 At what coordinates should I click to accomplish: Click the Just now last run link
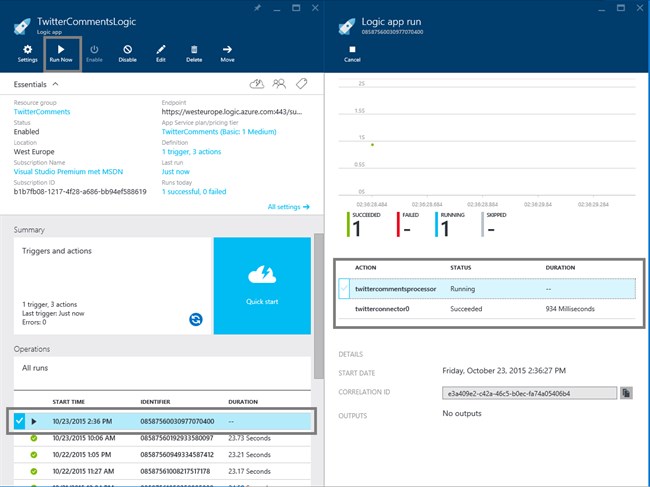175,172
